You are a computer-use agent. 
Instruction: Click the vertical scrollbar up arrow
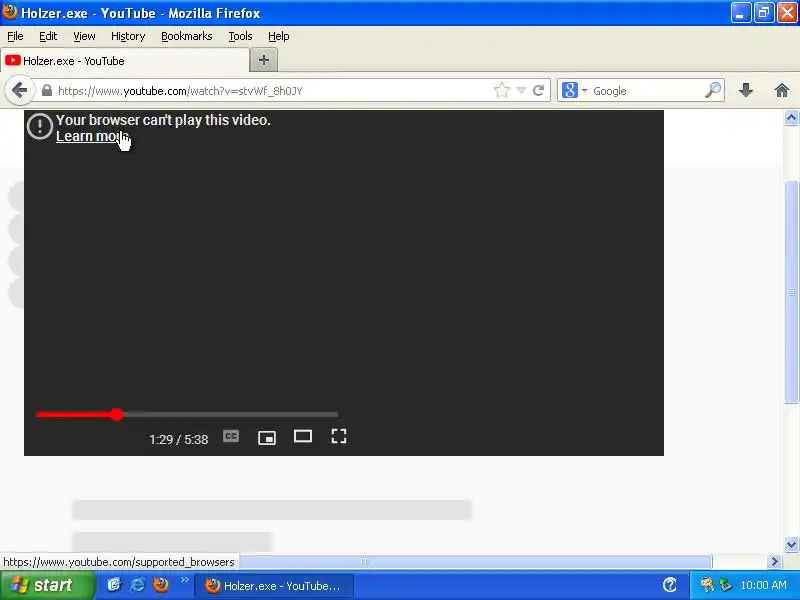[791, 118]
